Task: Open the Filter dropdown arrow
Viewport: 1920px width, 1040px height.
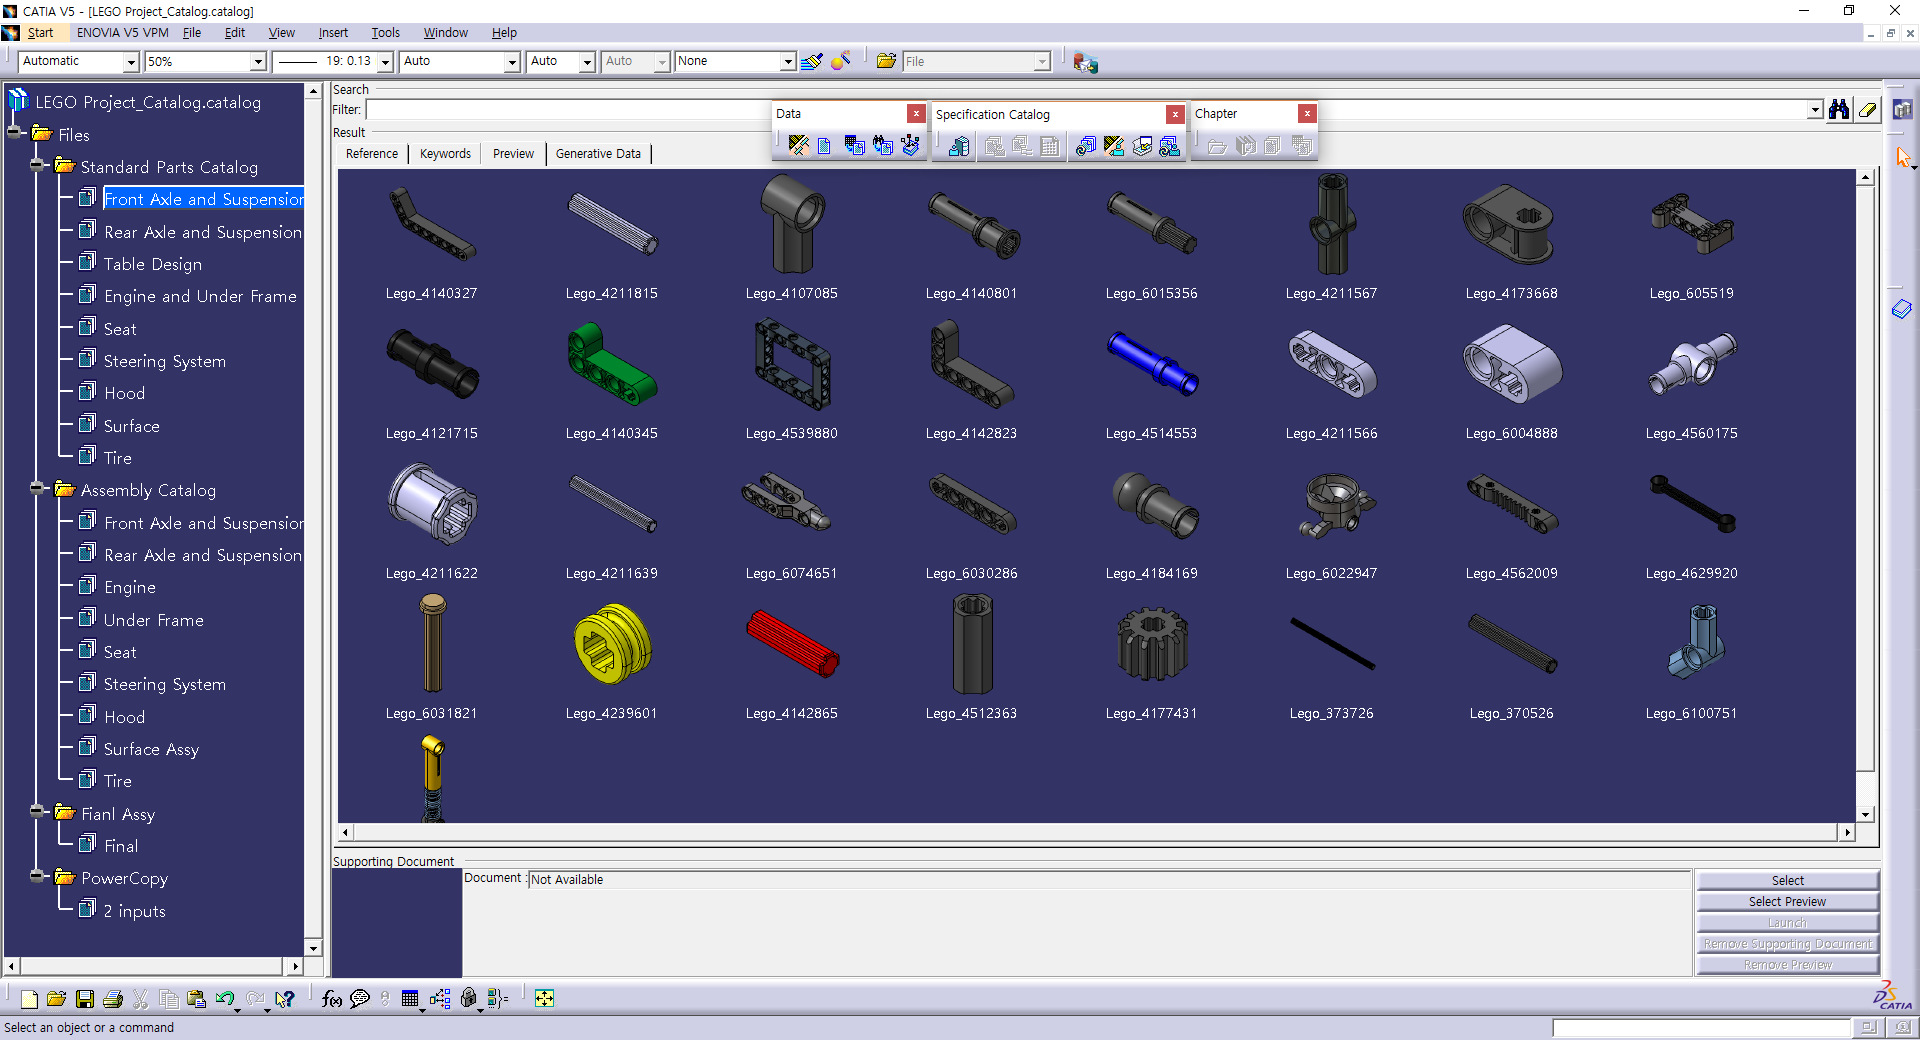Action: click(x=1815, y=110)
